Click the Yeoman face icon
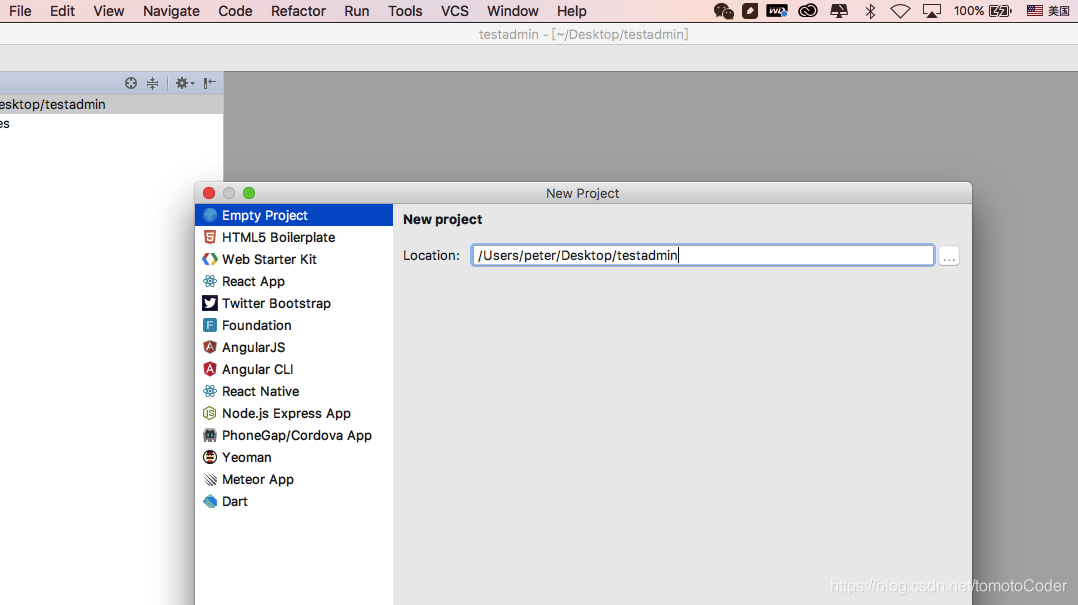The image size is (1078, 605). 210,457
